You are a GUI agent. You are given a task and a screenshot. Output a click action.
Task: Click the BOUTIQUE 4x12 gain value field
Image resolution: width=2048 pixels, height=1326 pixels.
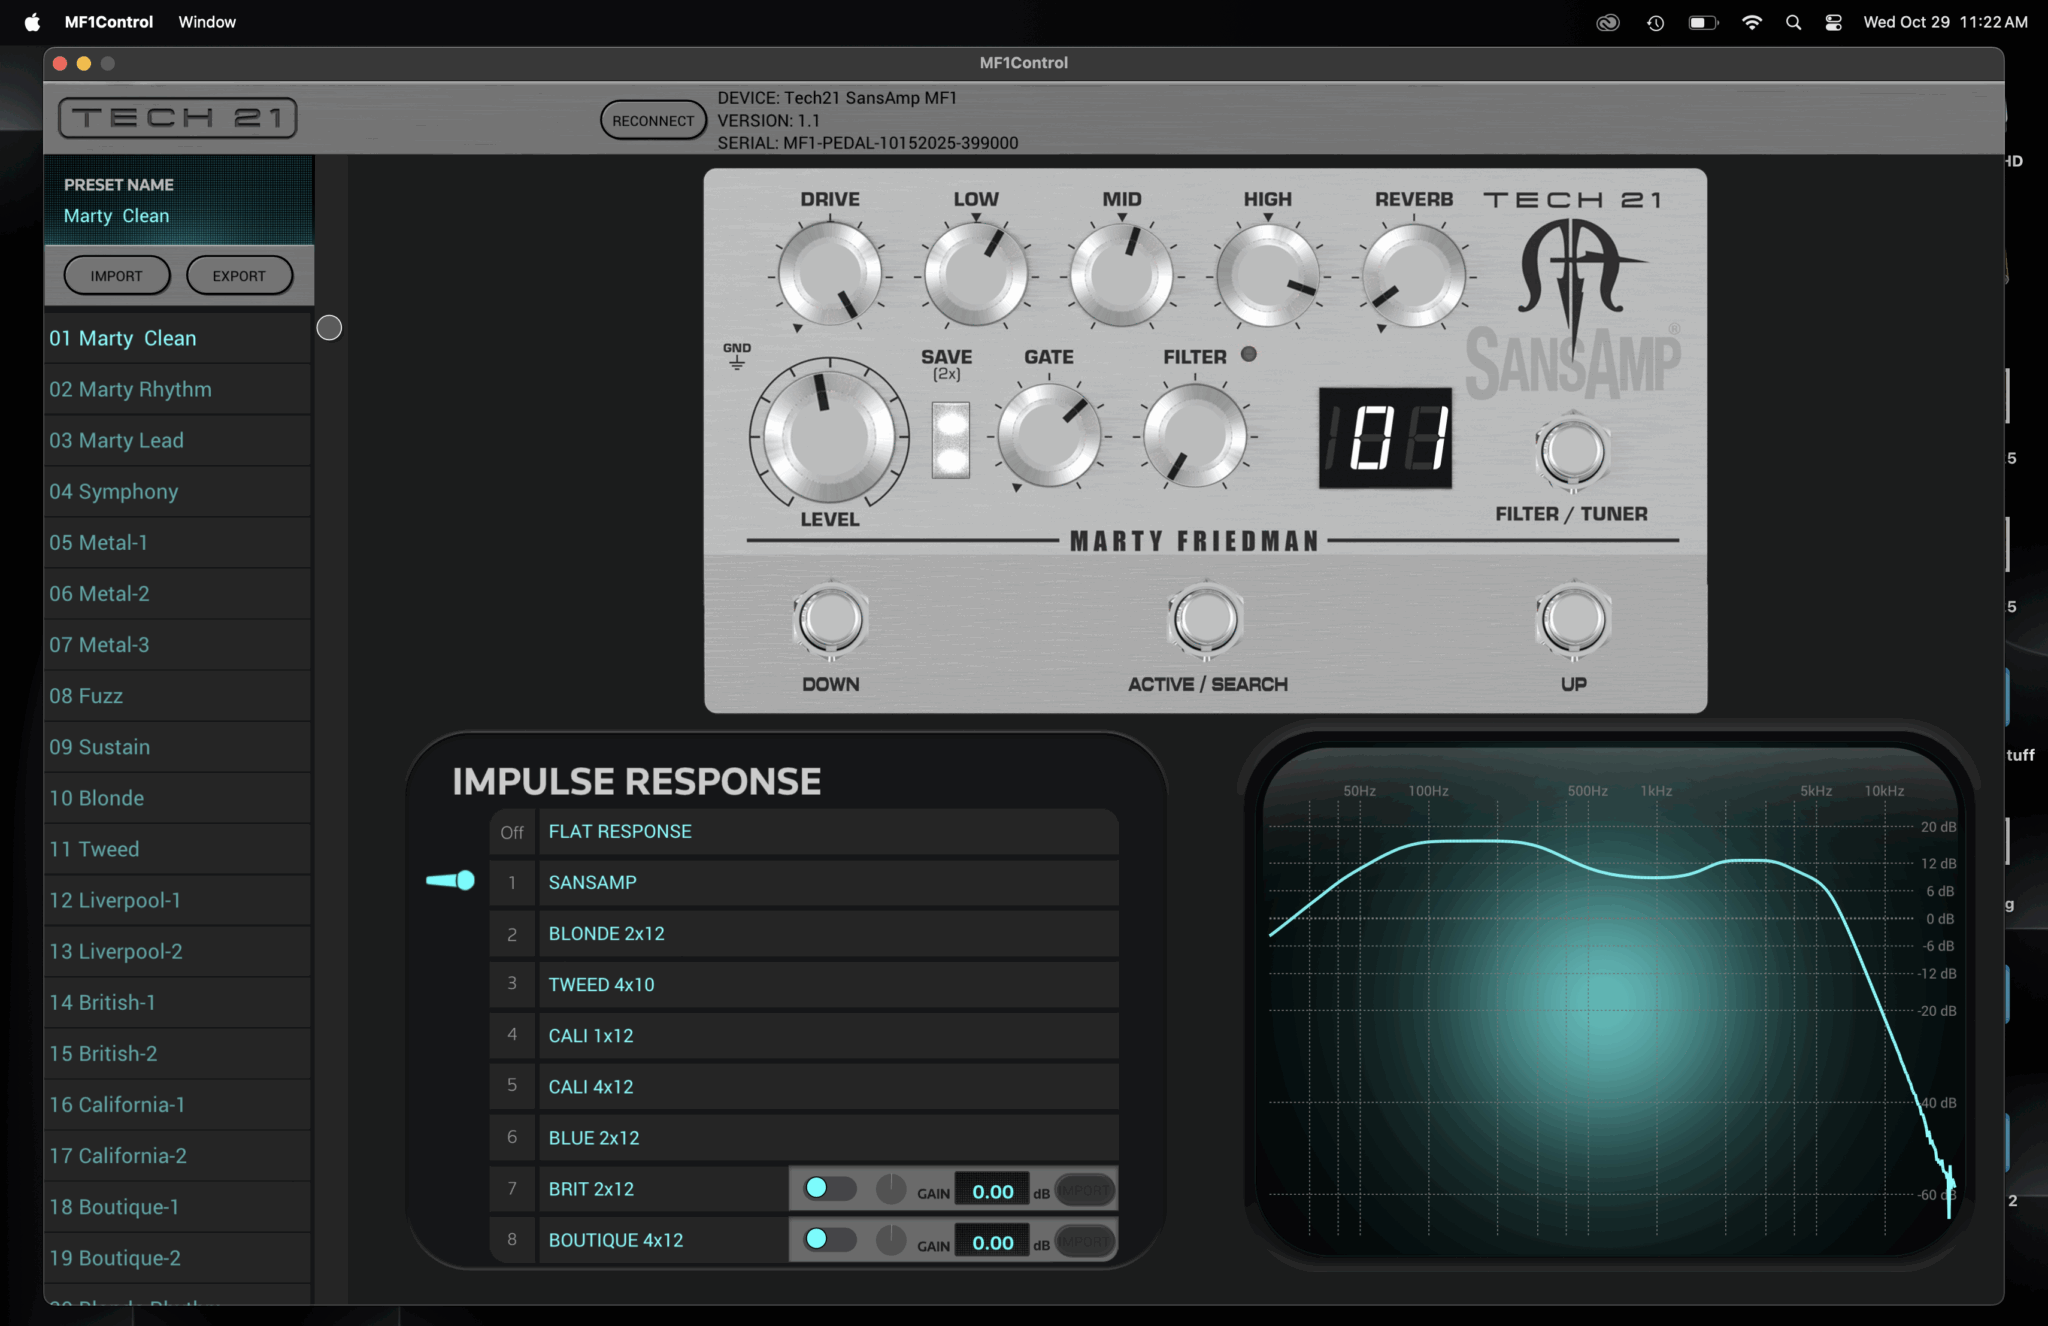coord(992,1242)
